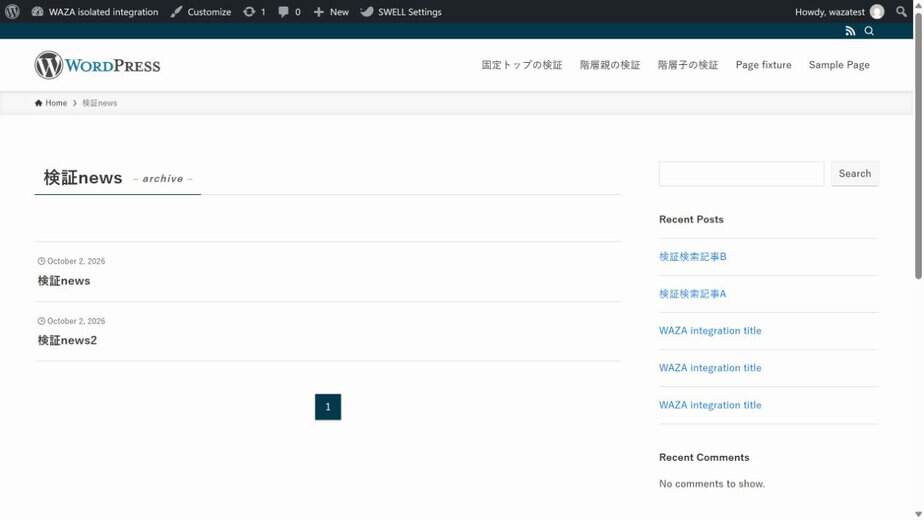Click the sidebar Search button
Viewport: 924px width, 520px height.
[x=855, y=174]
